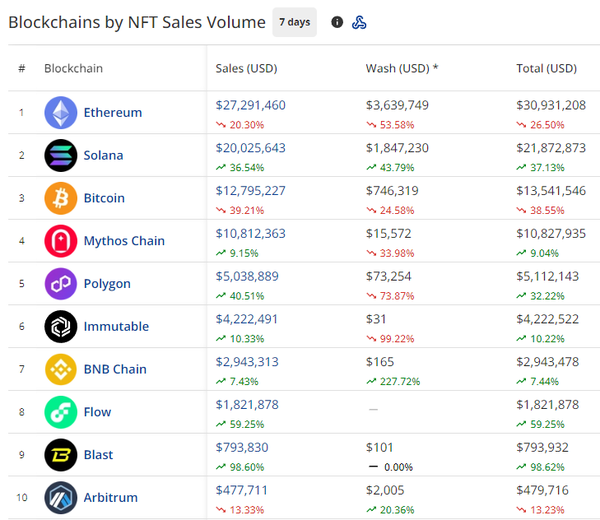Viewport: 600px width, 520px height.
Task: Click the Mythos Chain logo icon
Action: pos(60,241)
